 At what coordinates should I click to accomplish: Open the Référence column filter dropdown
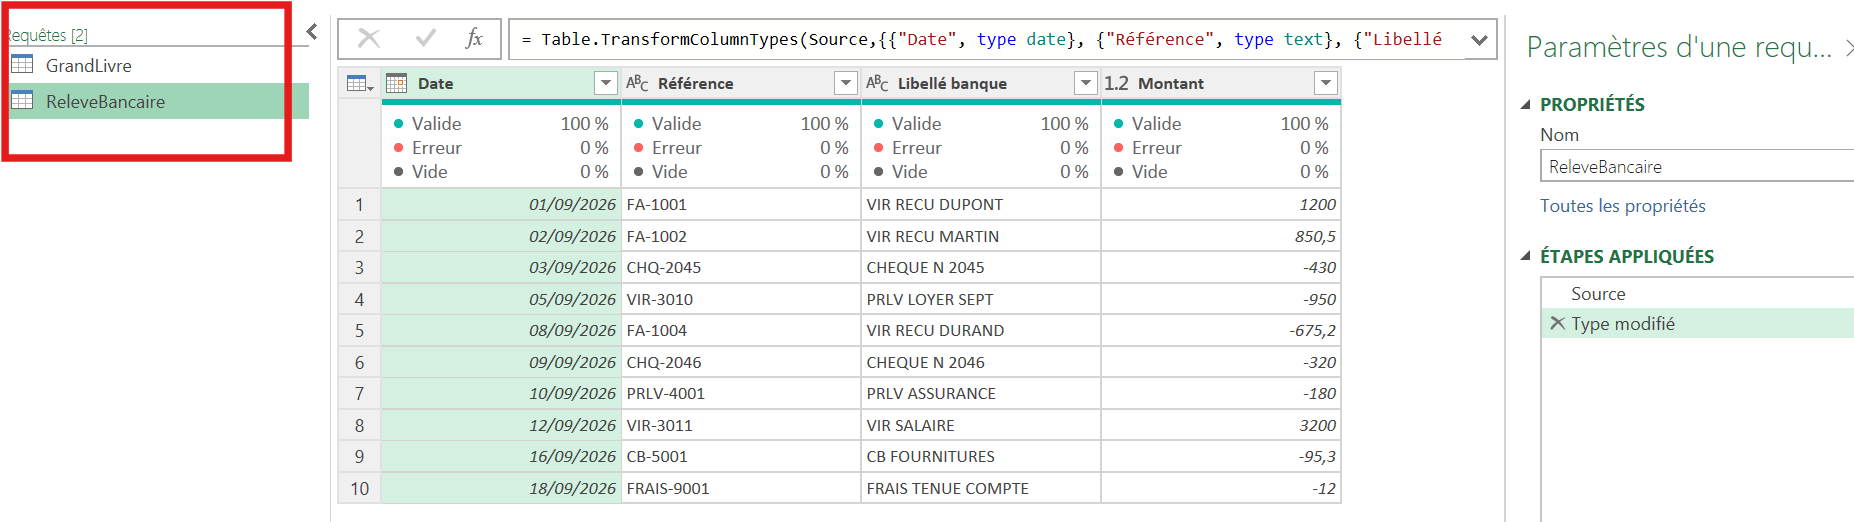click(x=846, y=83)
